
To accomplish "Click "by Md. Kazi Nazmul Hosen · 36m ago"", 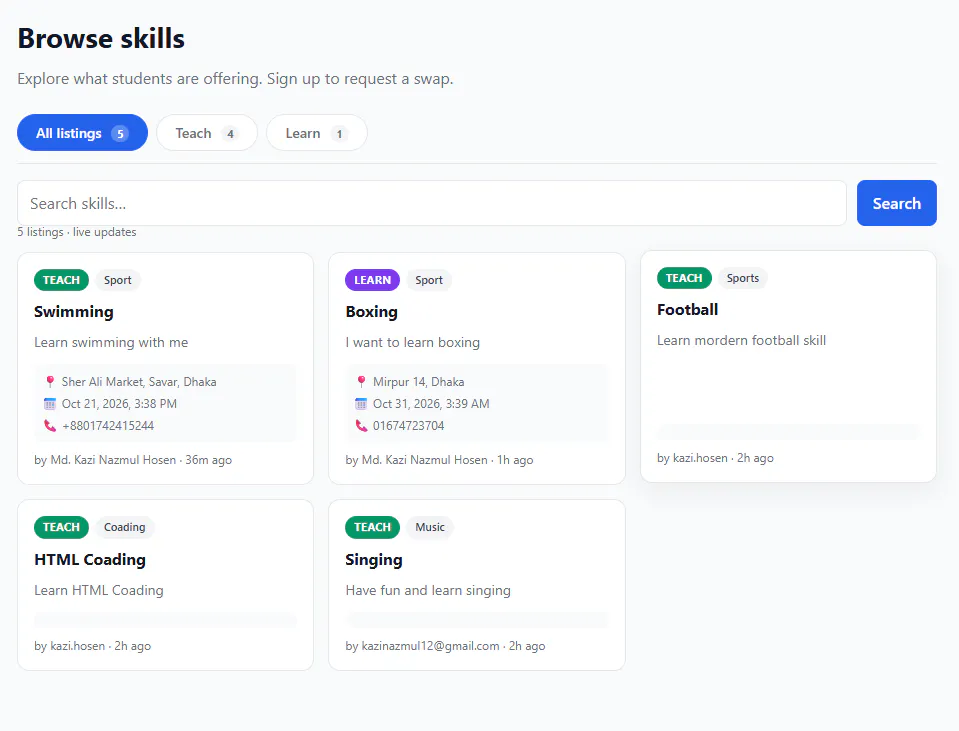I will pyautogui.click(x=133, y=460).
